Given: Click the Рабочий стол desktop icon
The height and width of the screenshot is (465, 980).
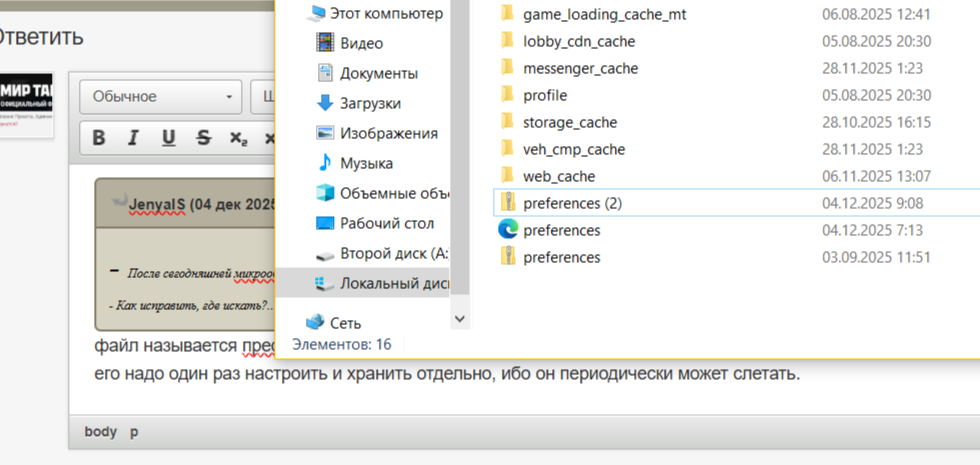Looking at the screenshot, I should point(325,223).
